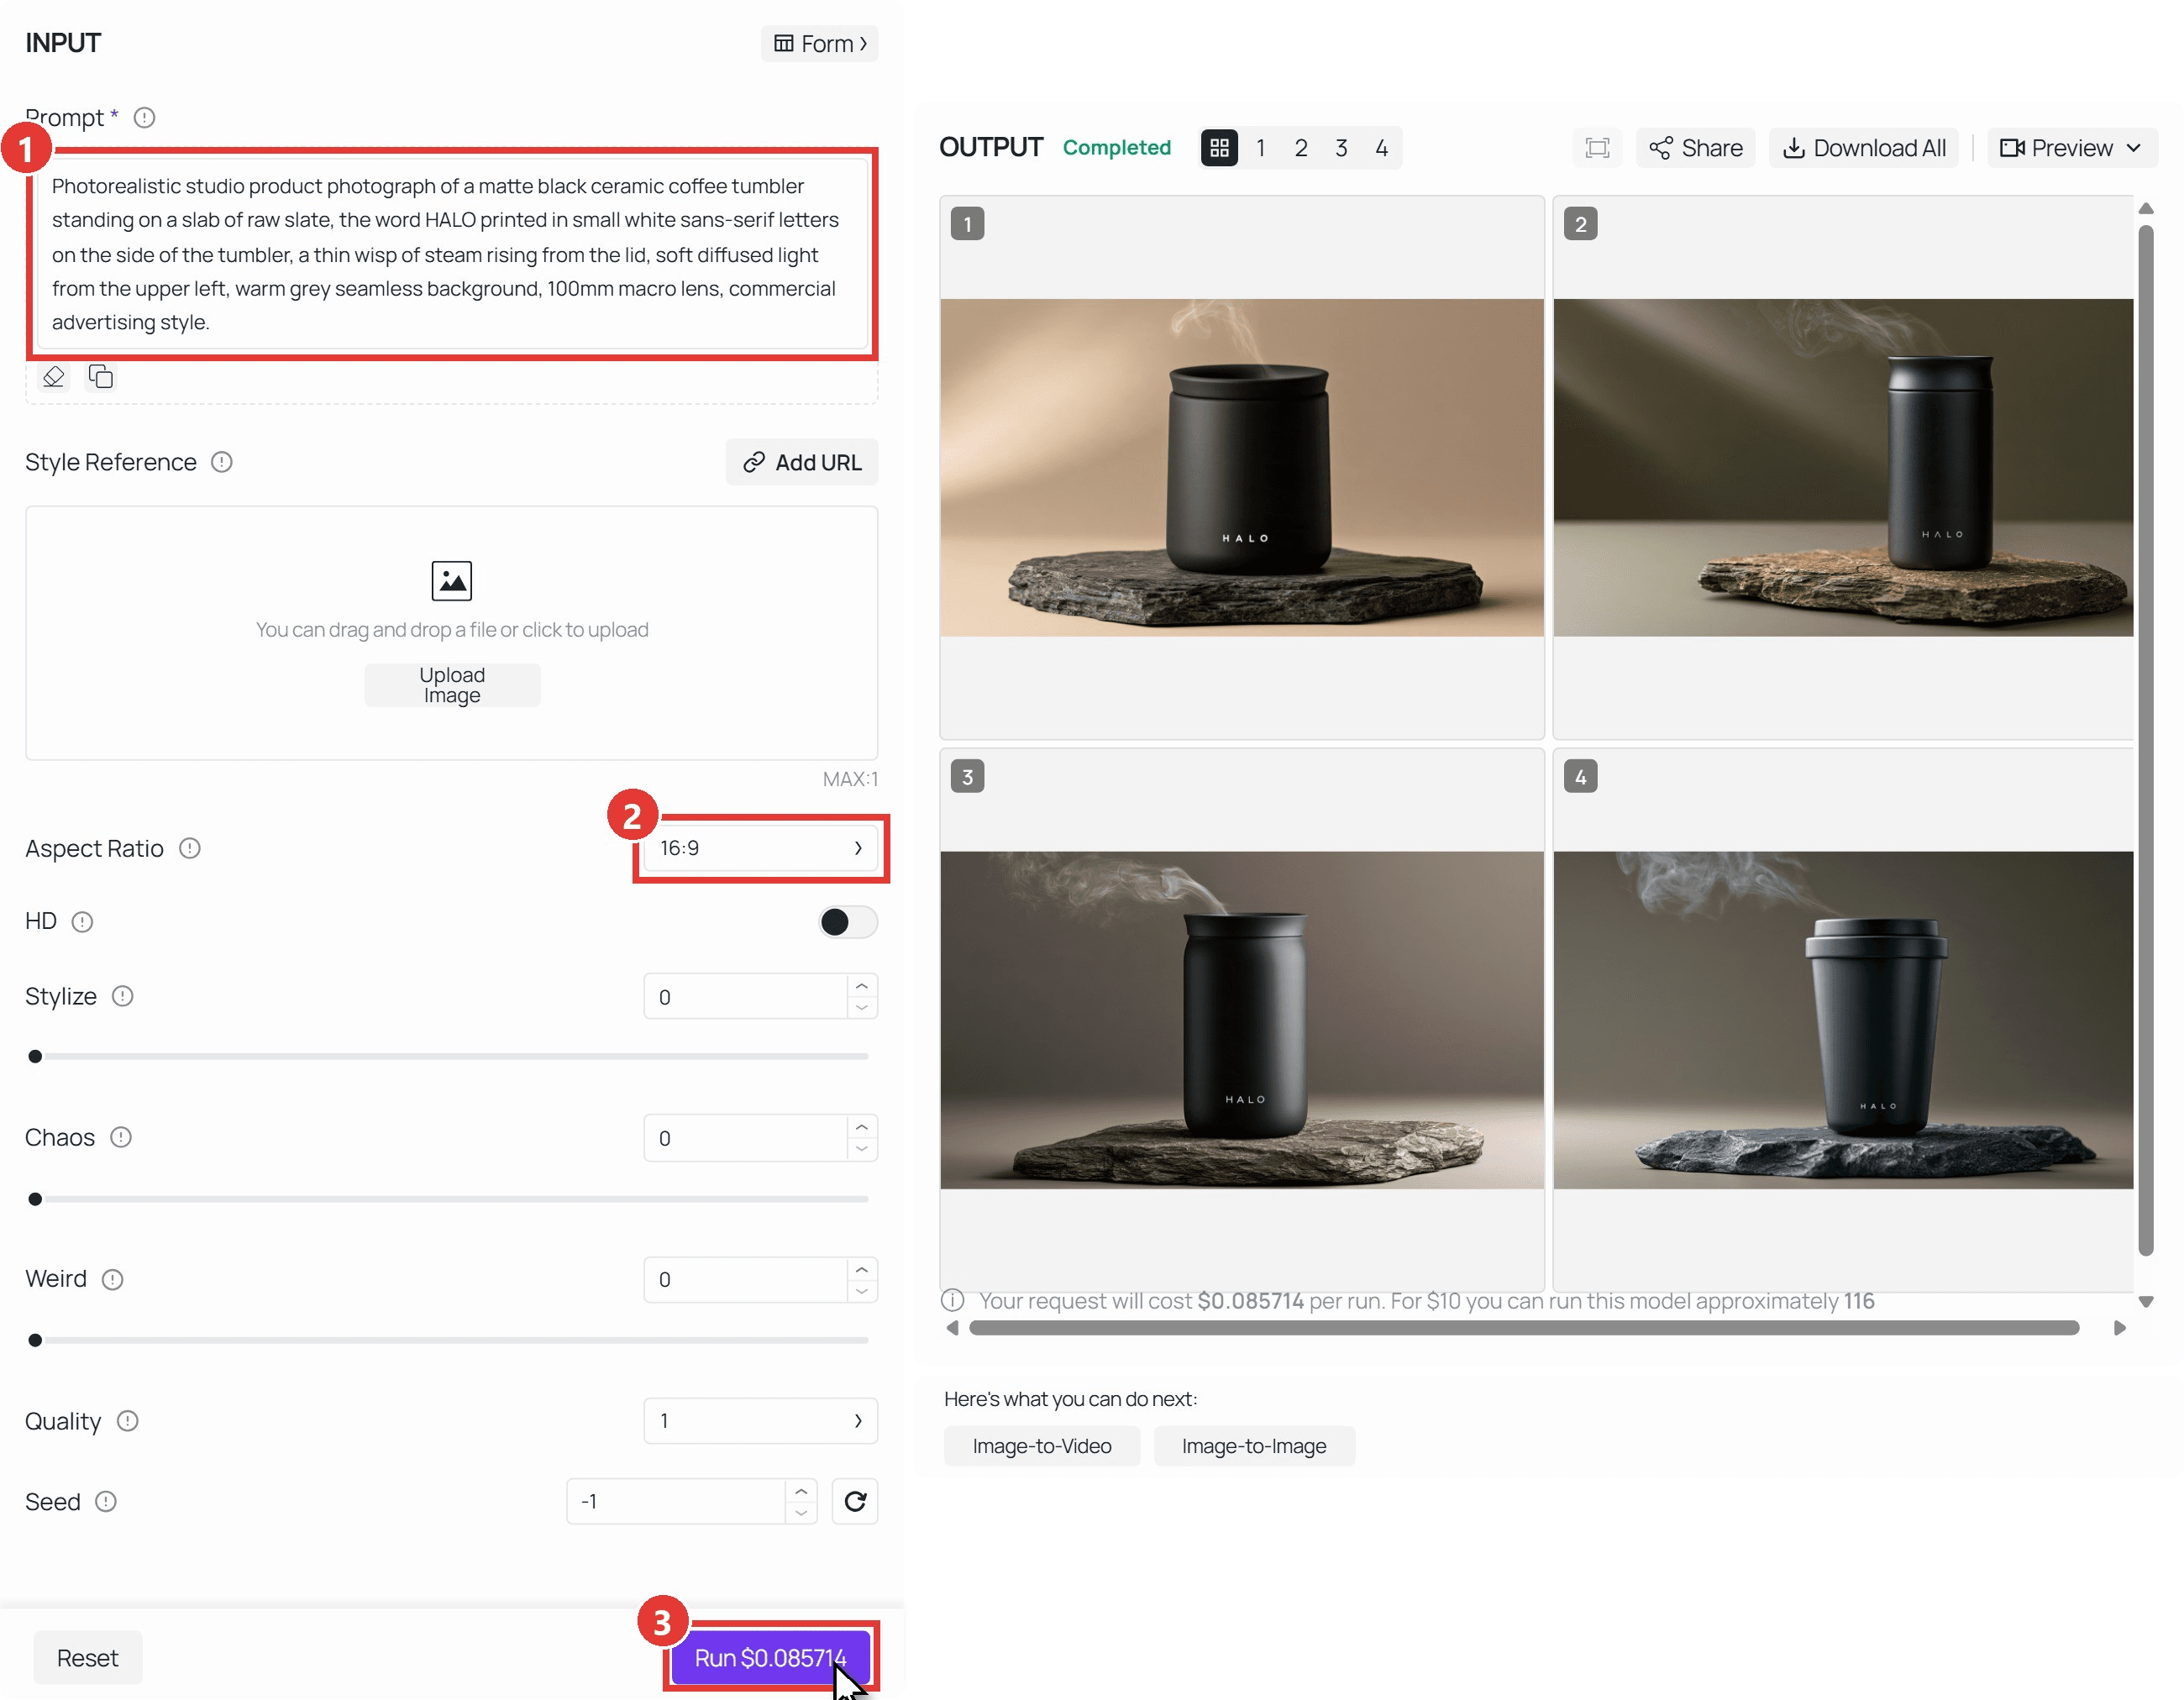Screen dimensions: 2184x1700
Task: Click the Chaos slider handle
Action: point(35,1199)
